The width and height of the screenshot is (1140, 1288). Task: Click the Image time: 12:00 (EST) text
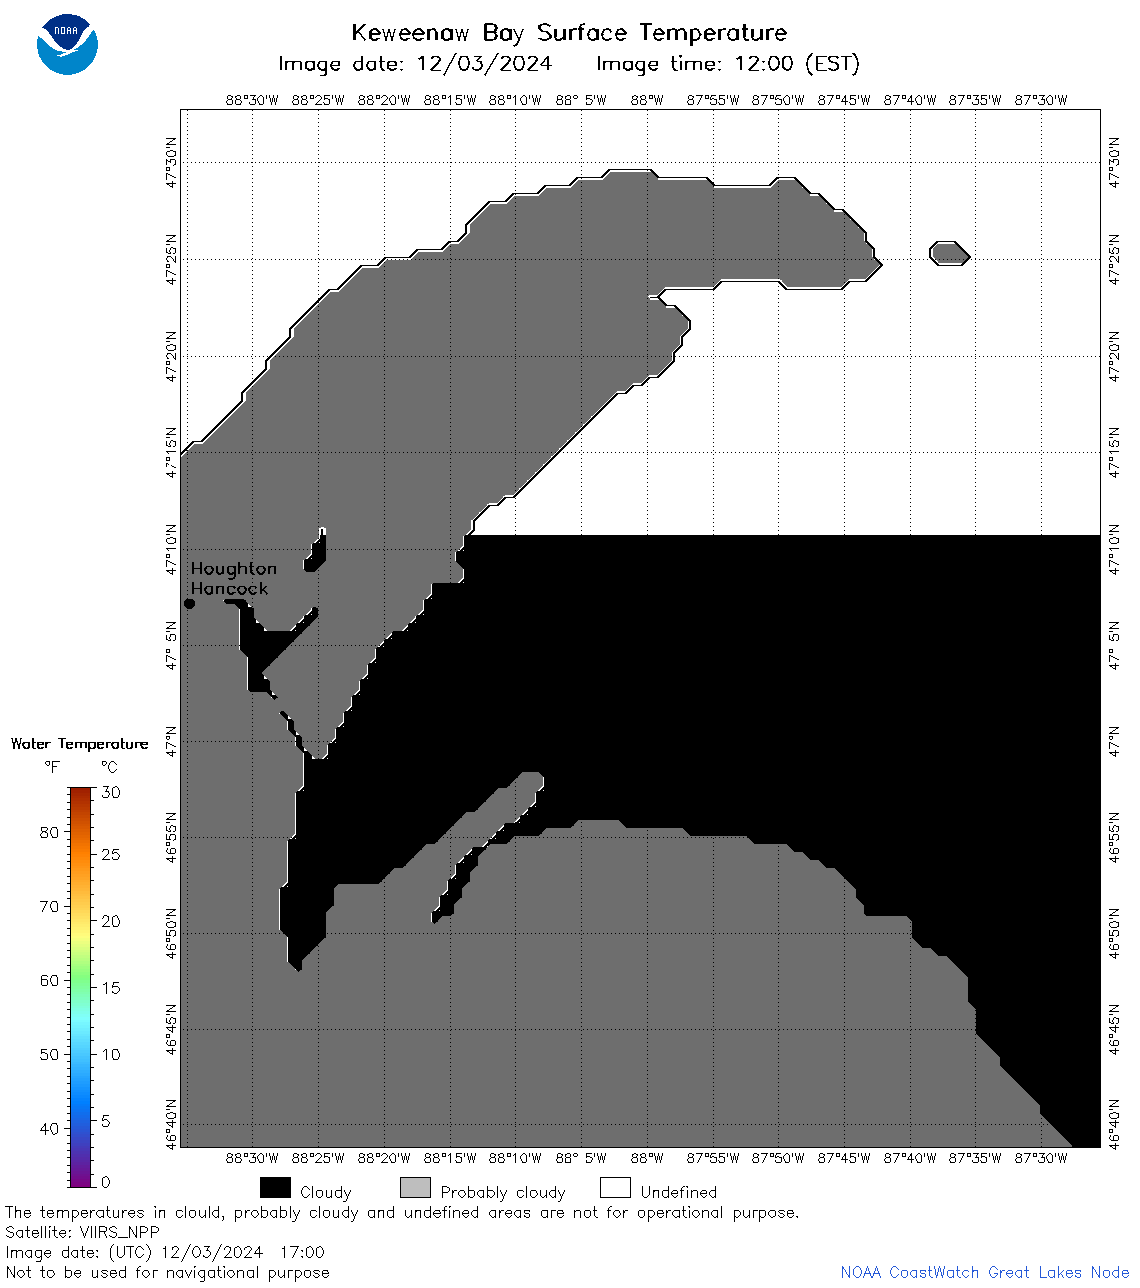tap(728, 64)
